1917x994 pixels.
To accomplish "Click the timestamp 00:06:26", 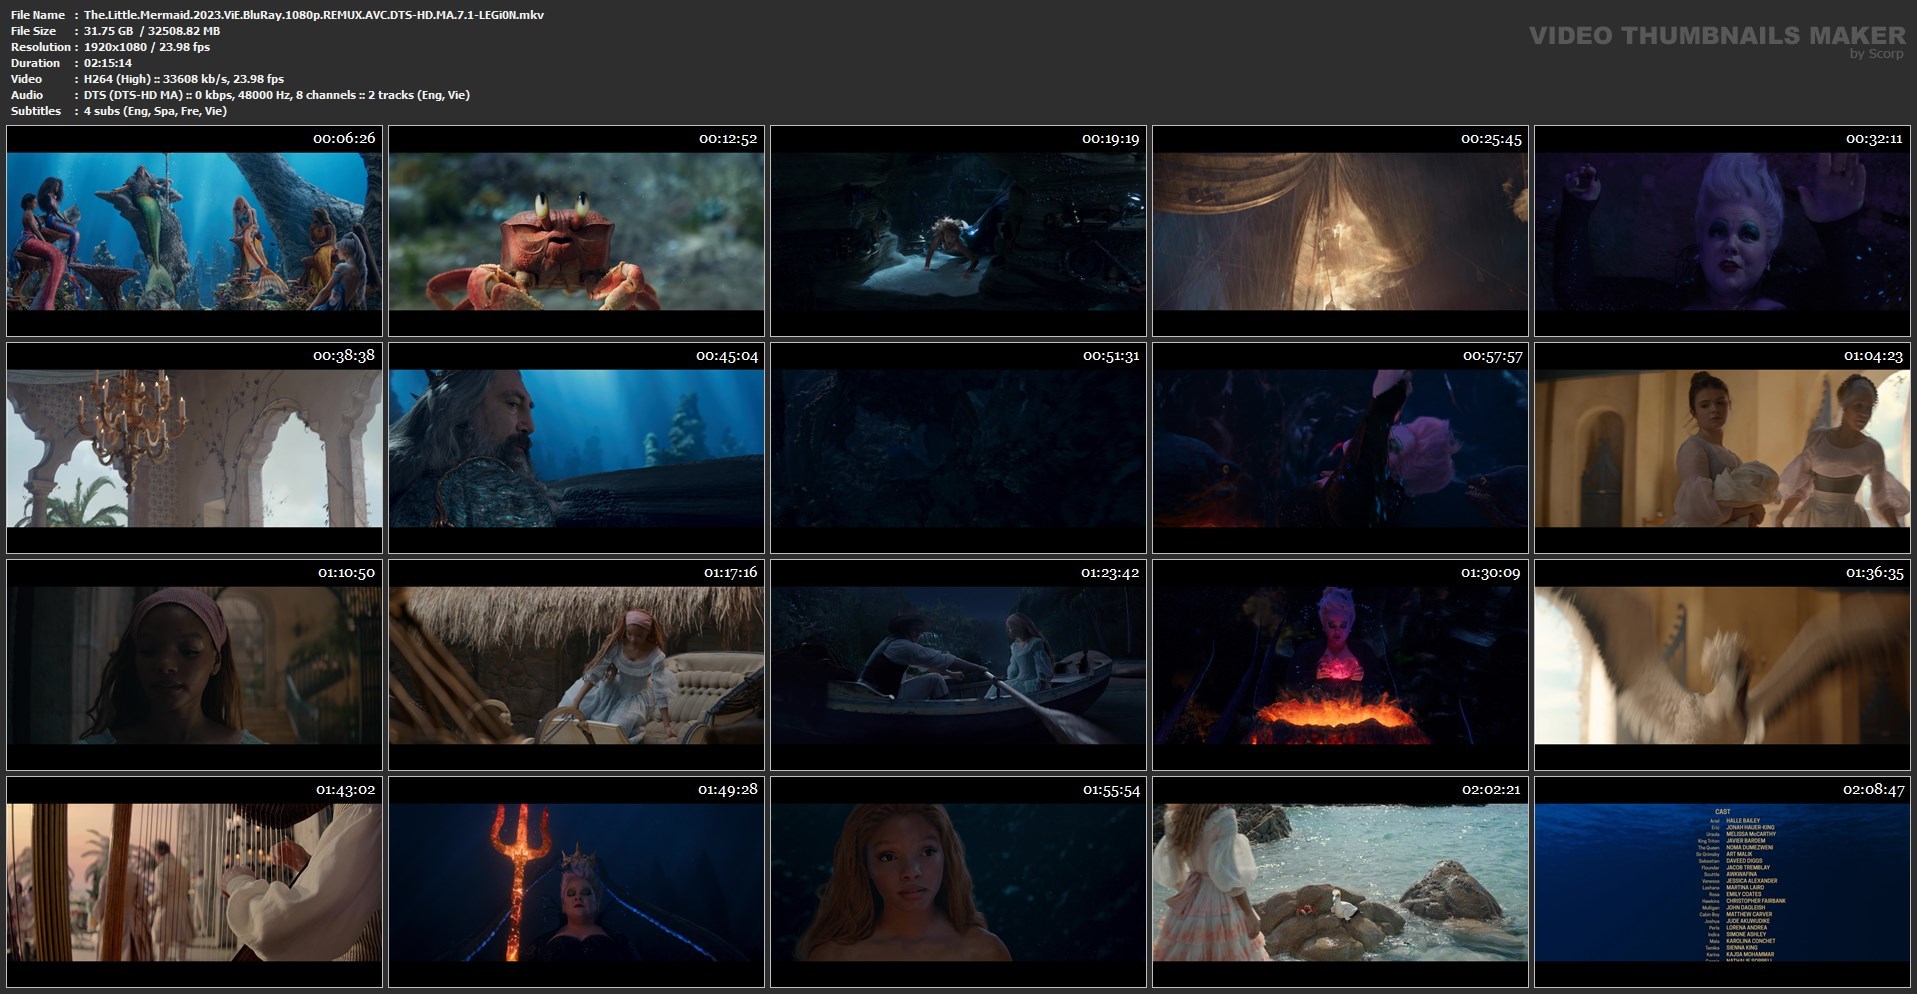I will pos(344,139).
